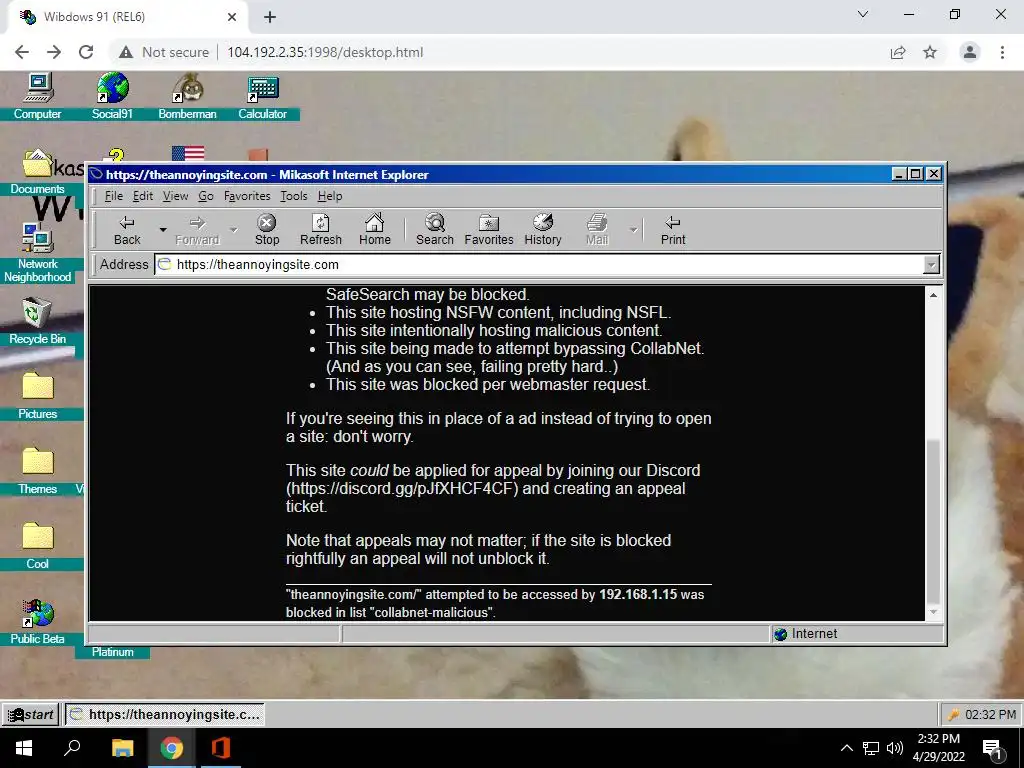Viewport: 1024px width, 768px height.
Task: Open the Help menu
Action: coord(330,196)
